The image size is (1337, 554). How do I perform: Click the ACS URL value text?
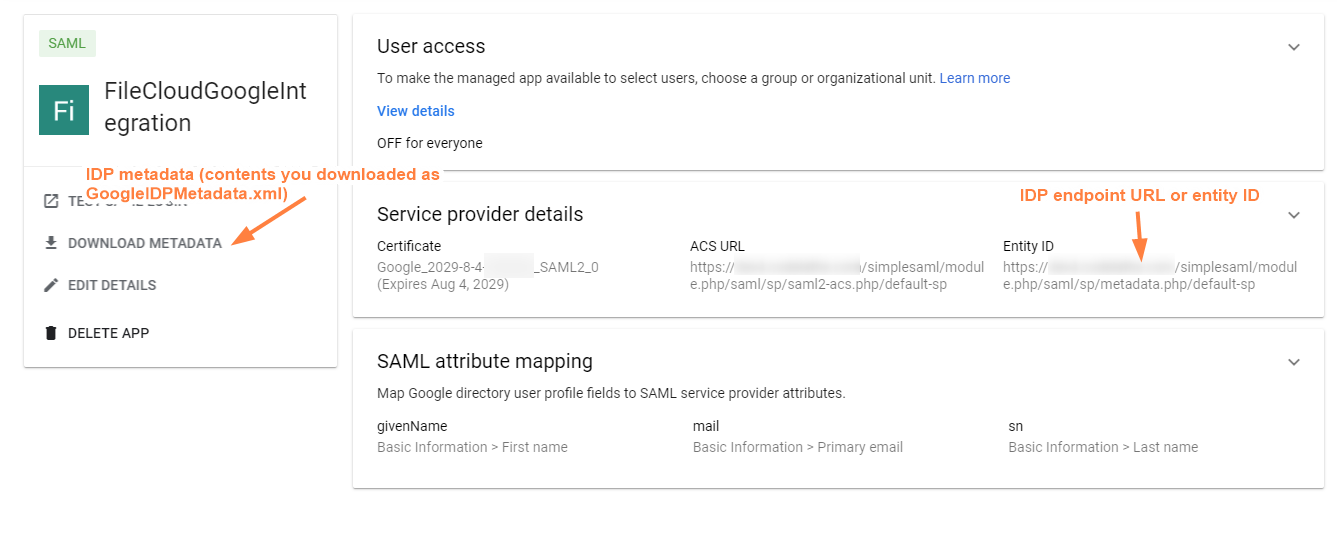pos(836,276)
